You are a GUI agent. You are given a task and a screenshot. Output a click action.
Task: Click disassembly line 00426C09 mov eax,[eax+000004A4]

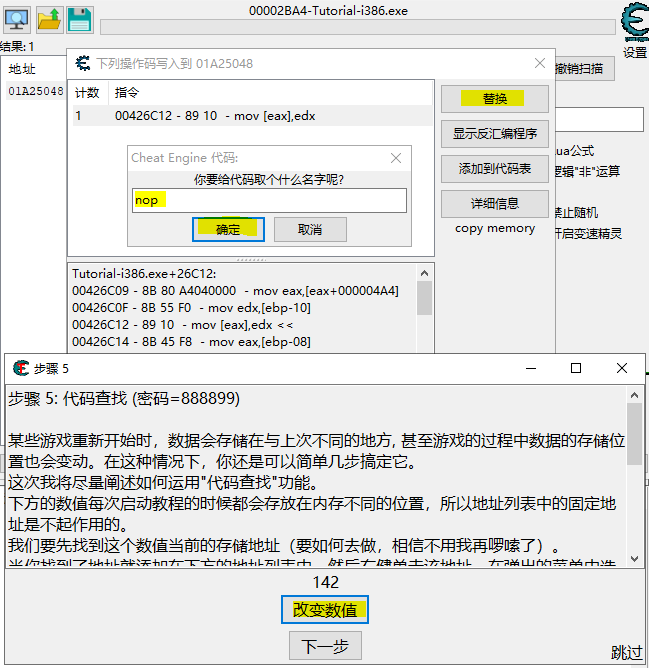click(235, 291)
